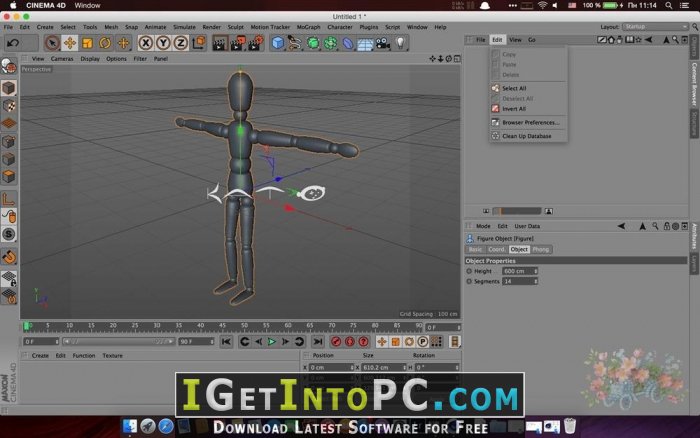Toggle the coordinate system icon
Image resolution: width=700 pixels, height=438 pixels.
coord(199,43)
